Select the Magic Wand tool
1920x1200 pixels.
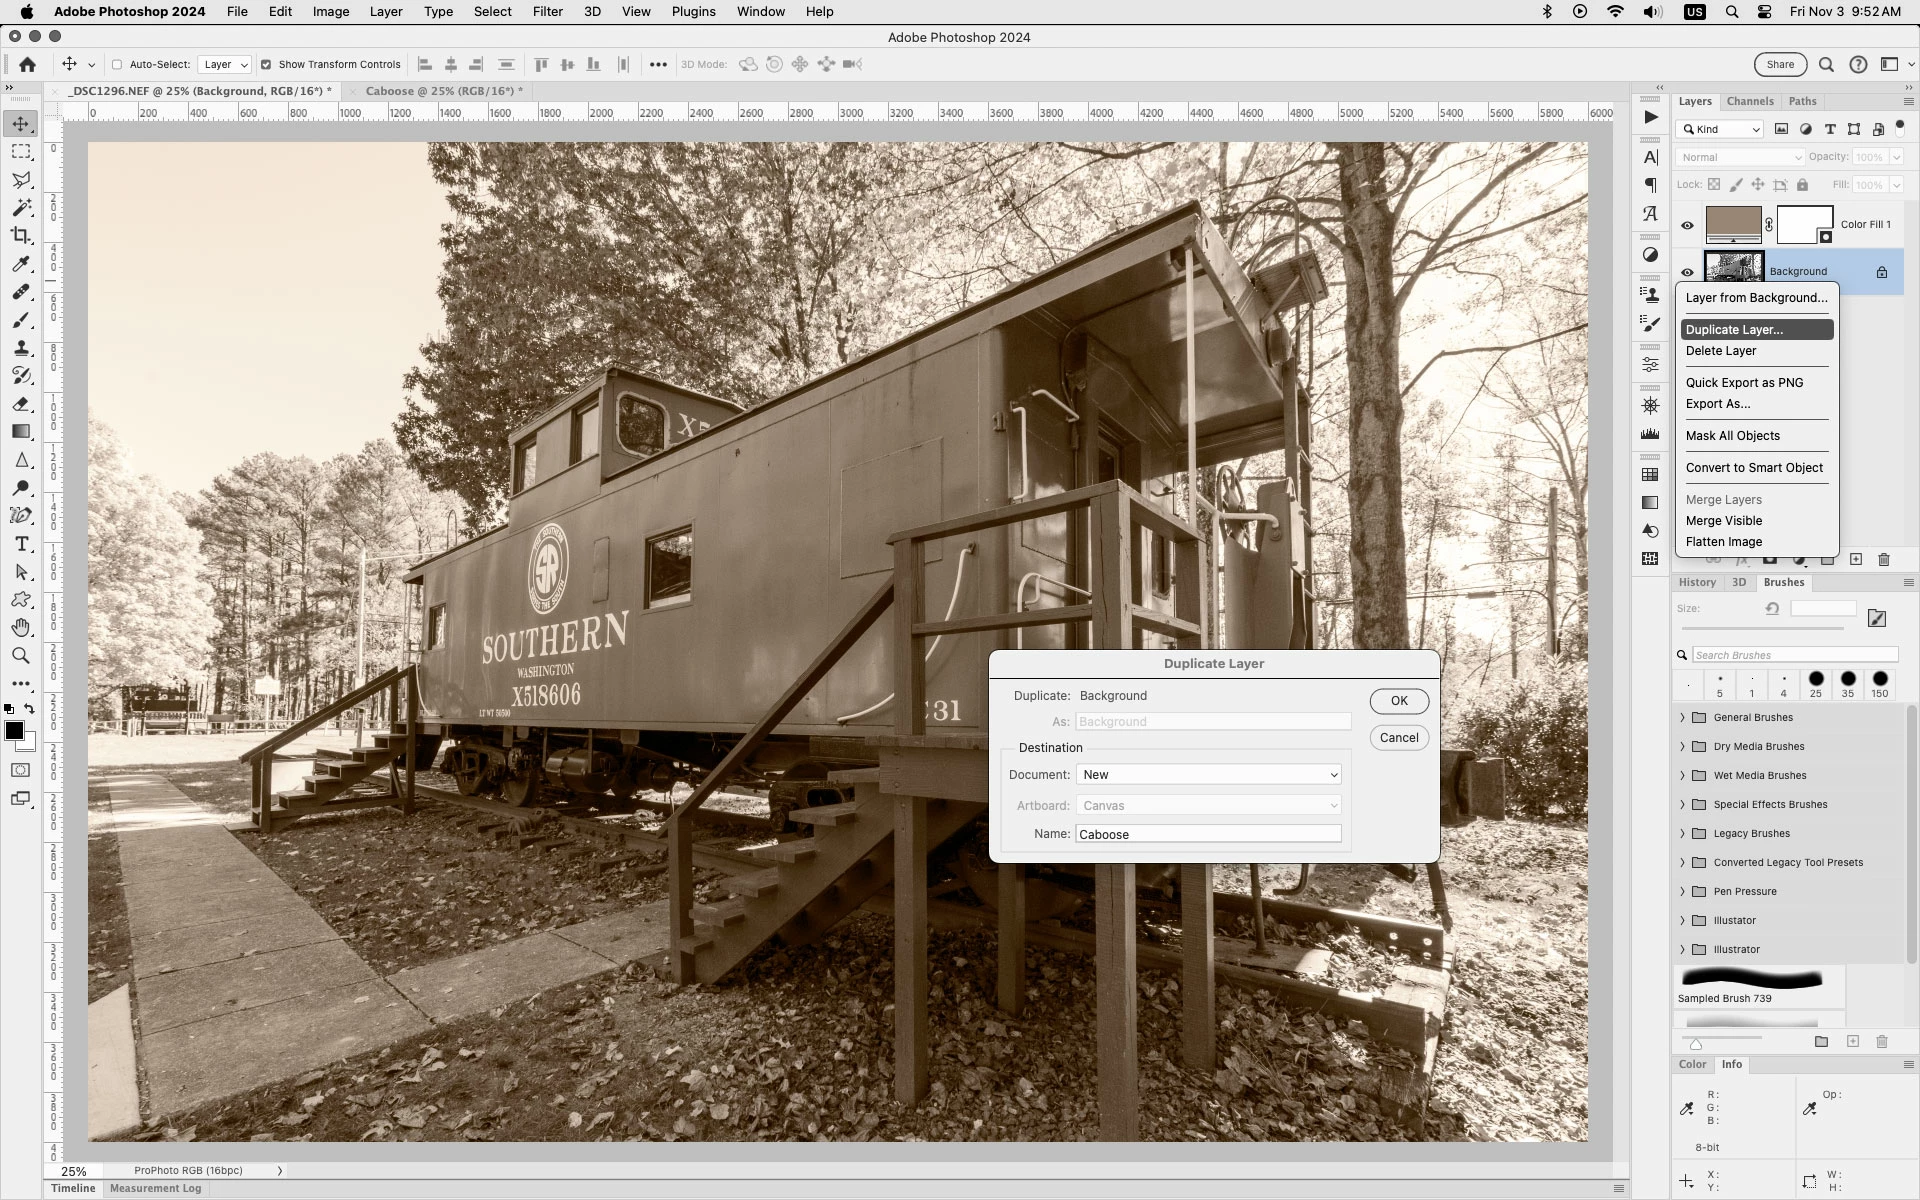pos(21,208)
